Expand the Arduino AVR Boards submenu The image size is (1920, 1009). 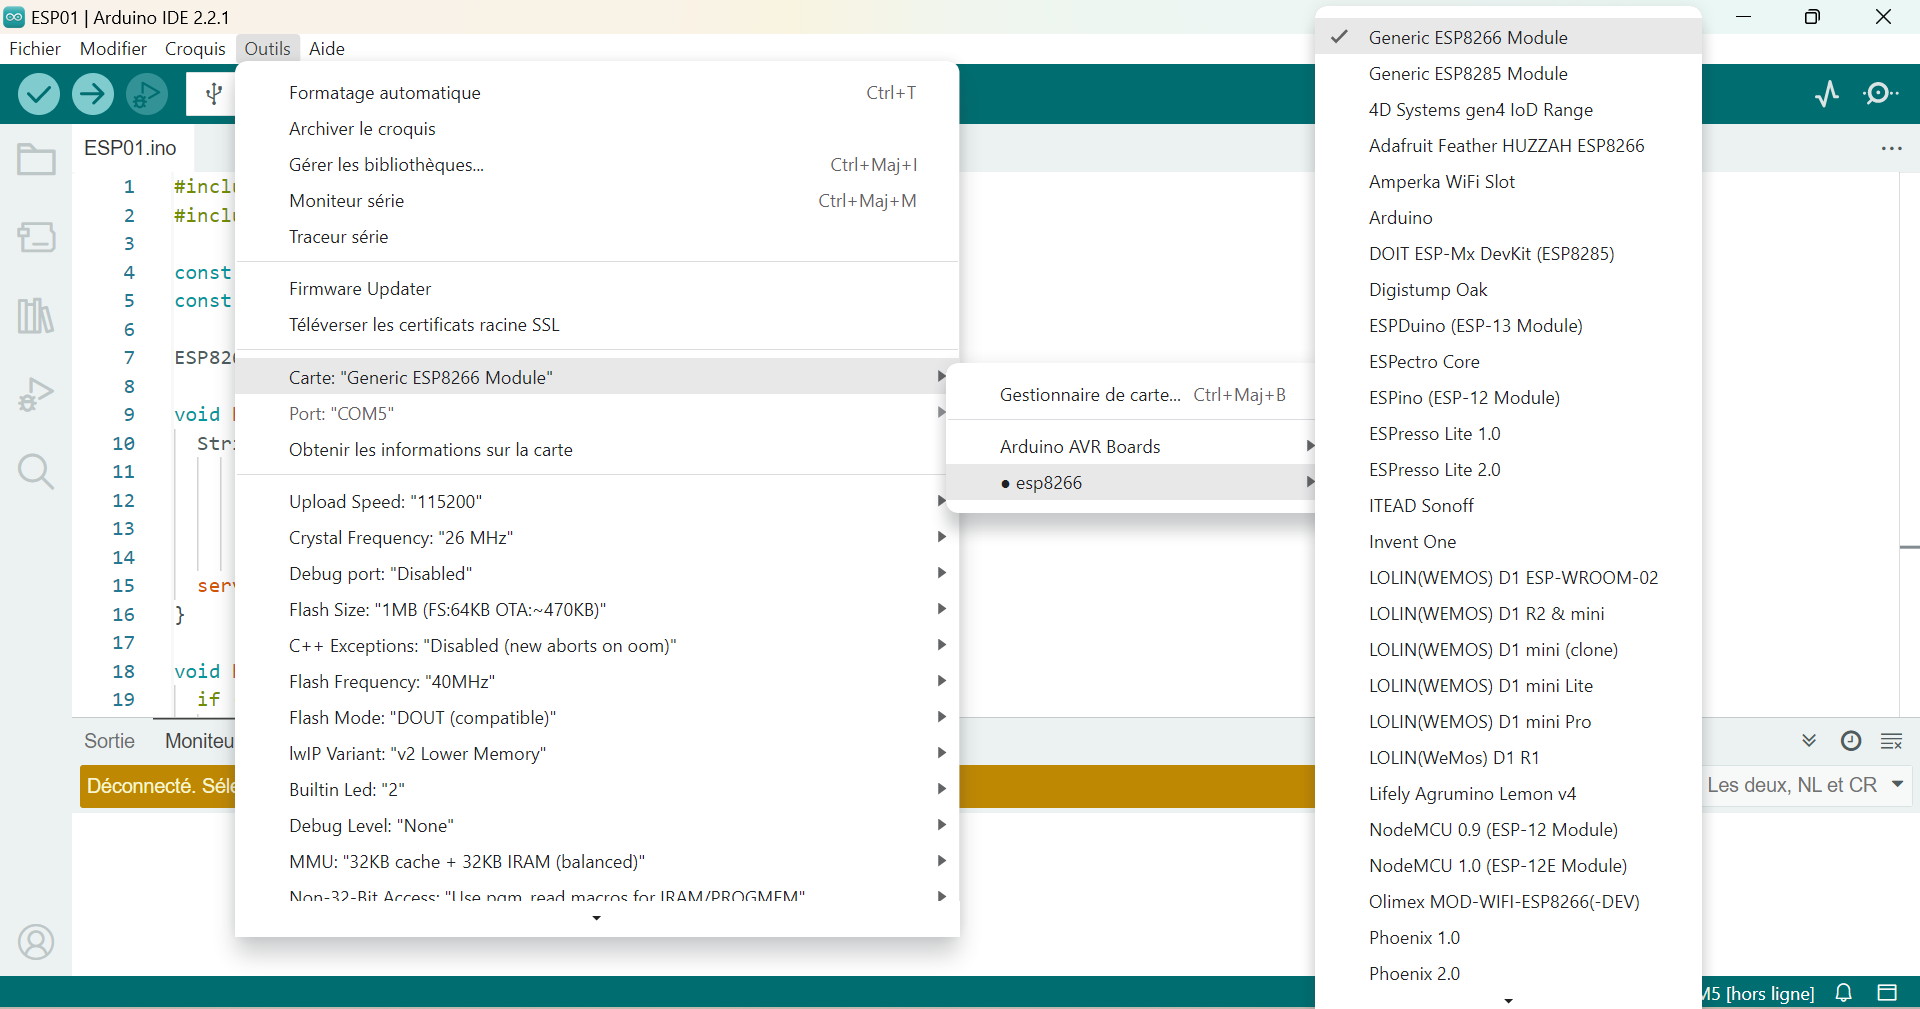click(1130, 447)
